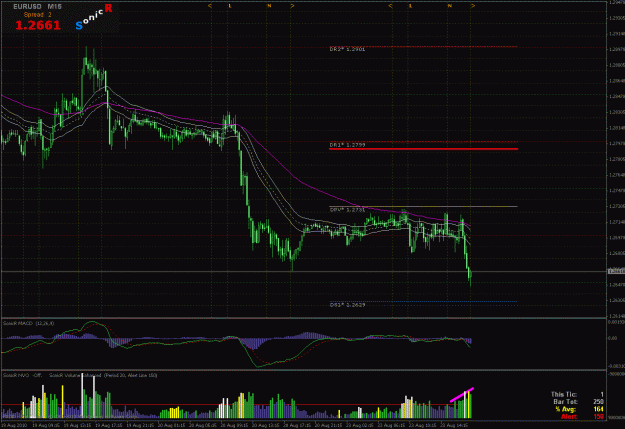
Task: Click the 23 Aug 14:15 time label
Action: (x=455, y=425)
